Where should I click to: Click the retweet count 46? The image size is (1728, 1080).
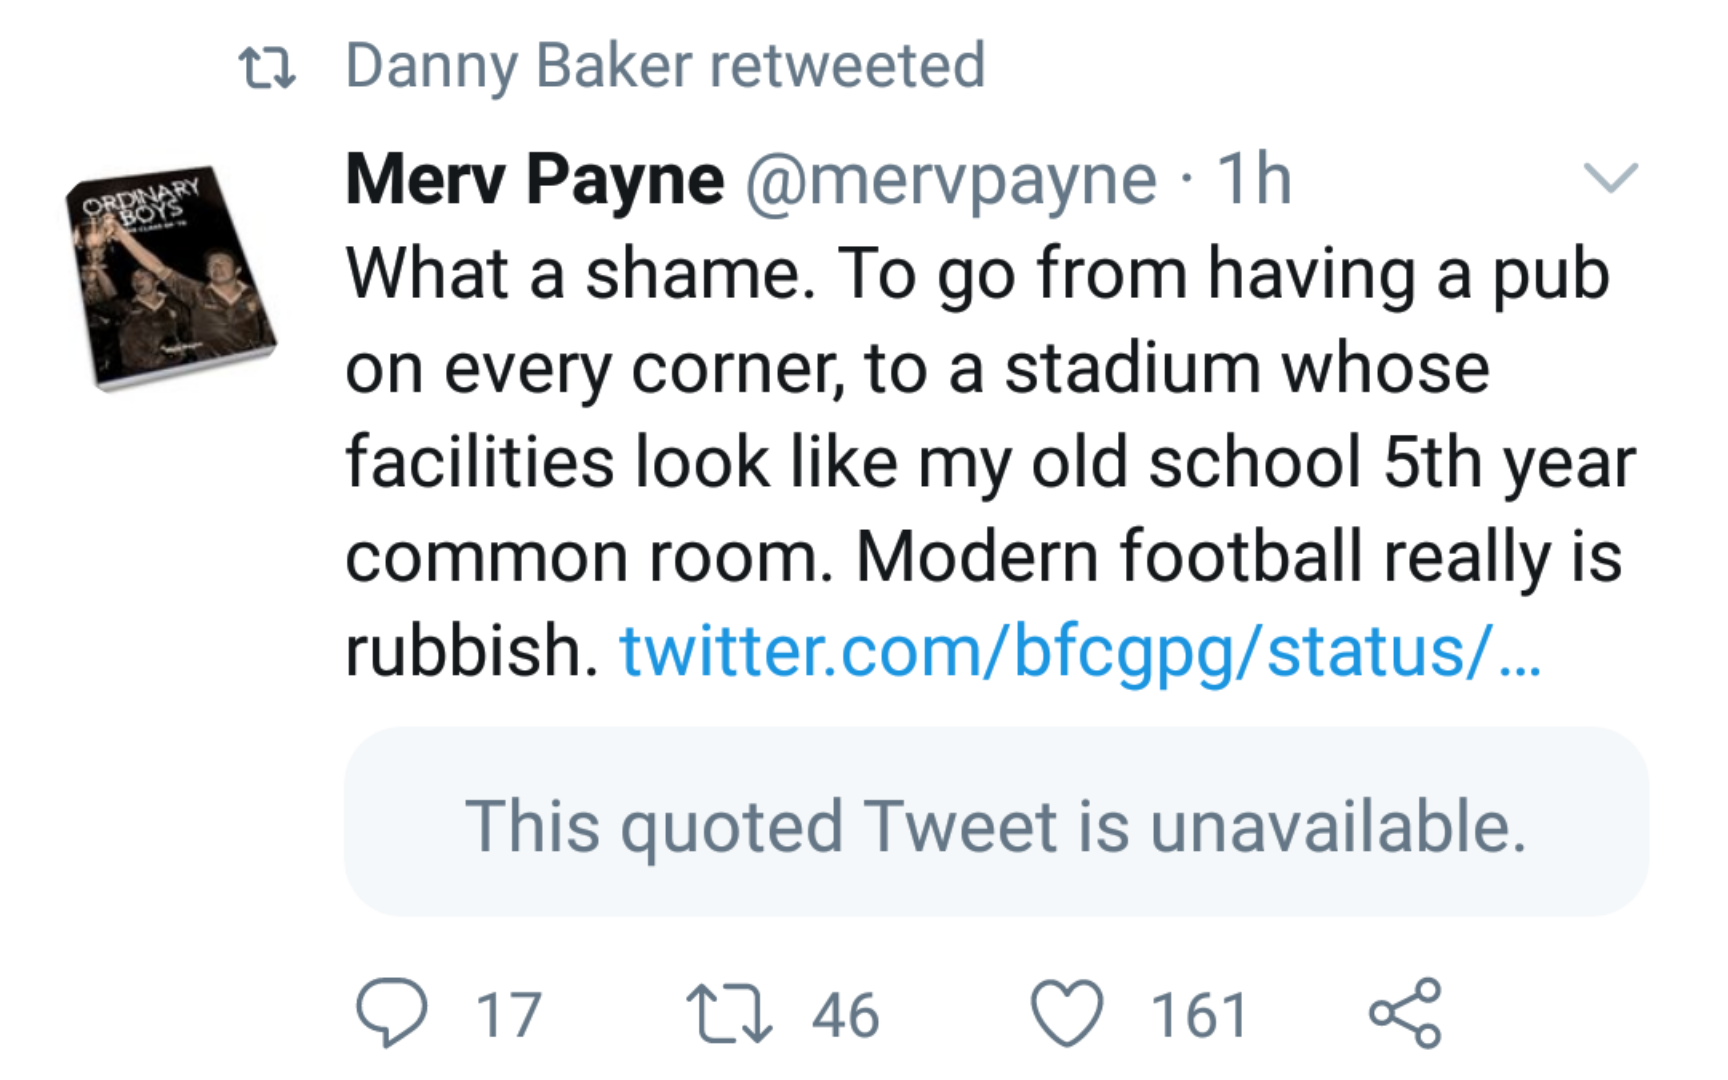(x=845, y=1015)
